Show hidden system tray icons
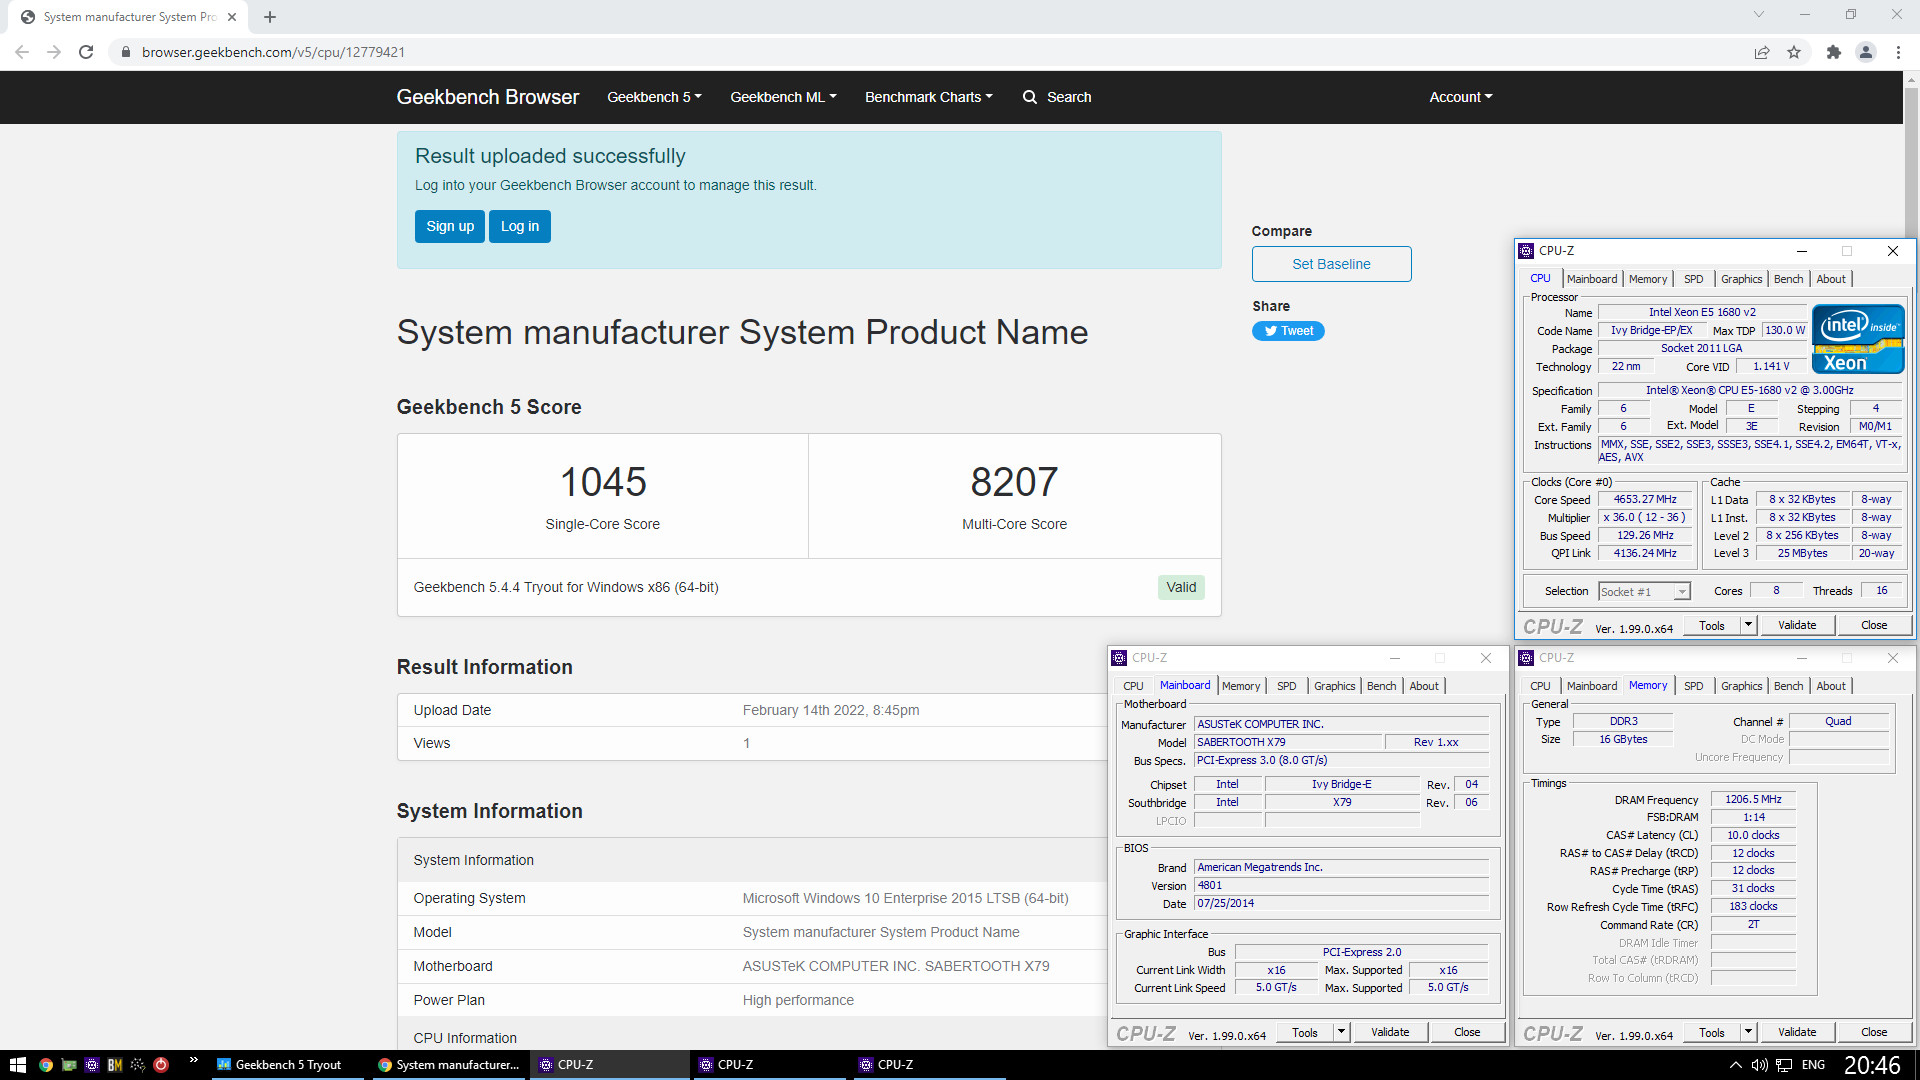This screenshot has width=1920, height=1080. pos(1736,1065)
